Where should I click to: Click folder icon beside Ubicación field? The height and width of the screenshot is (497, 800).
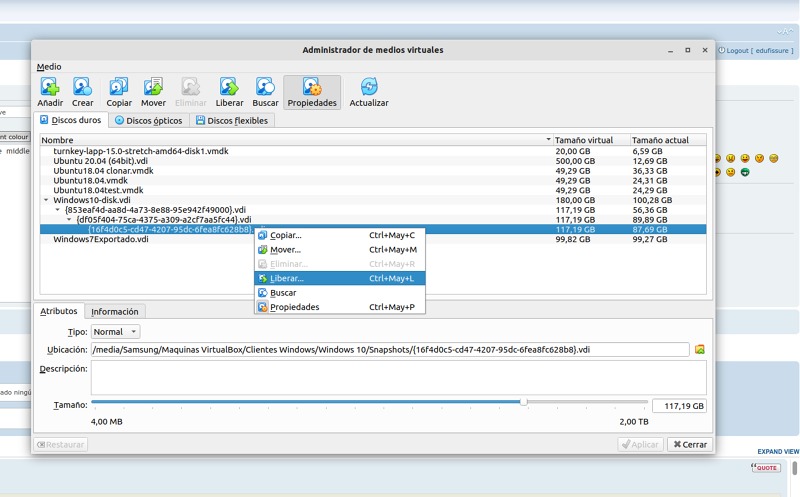pos(700,349)
